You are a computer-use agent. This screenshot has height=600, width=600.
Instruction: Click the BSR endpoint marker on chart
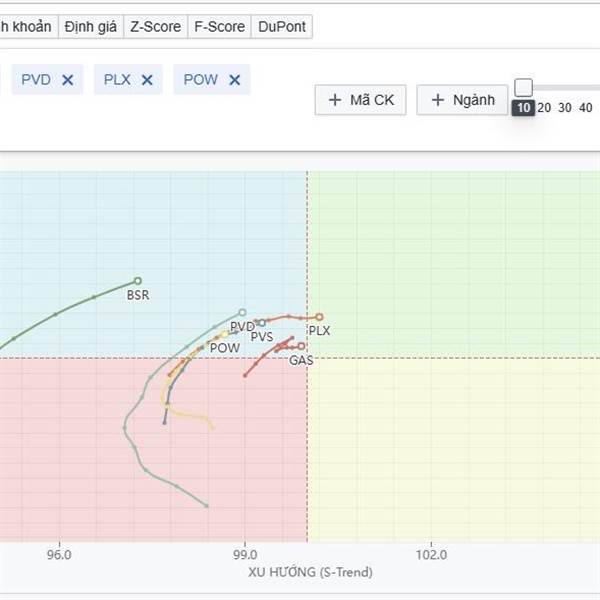pyautogui.click(x=138, y=281)
